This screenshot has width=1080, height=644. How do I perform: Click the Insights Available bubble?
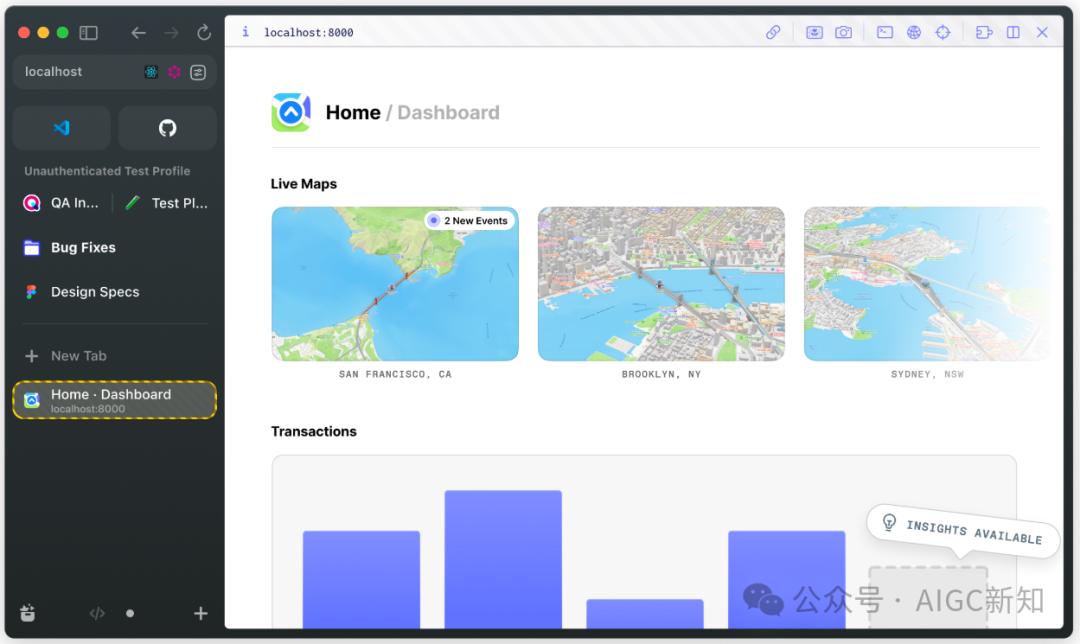[962, 532]
